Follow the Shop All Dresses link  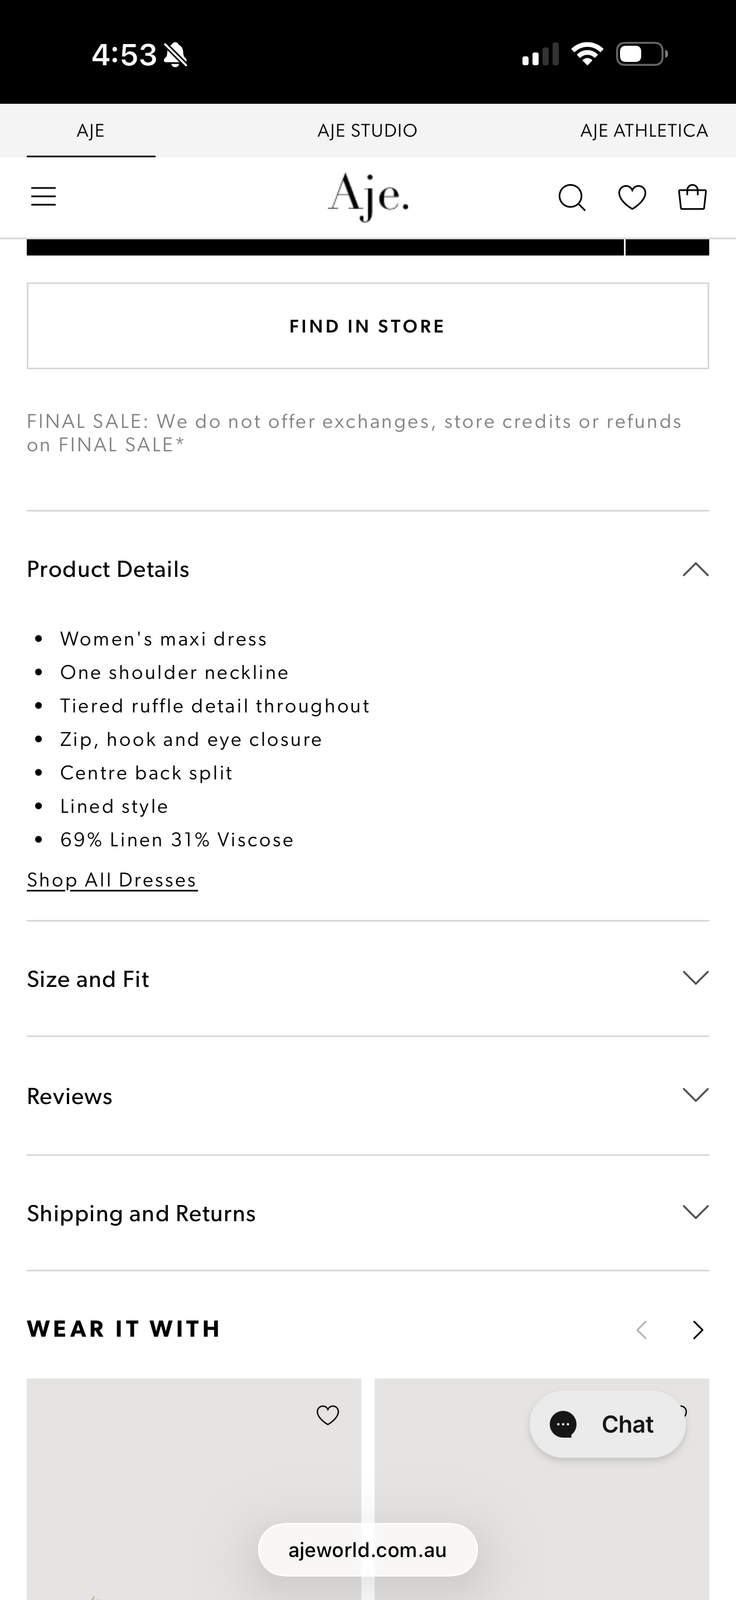click(x=112, y=880)
